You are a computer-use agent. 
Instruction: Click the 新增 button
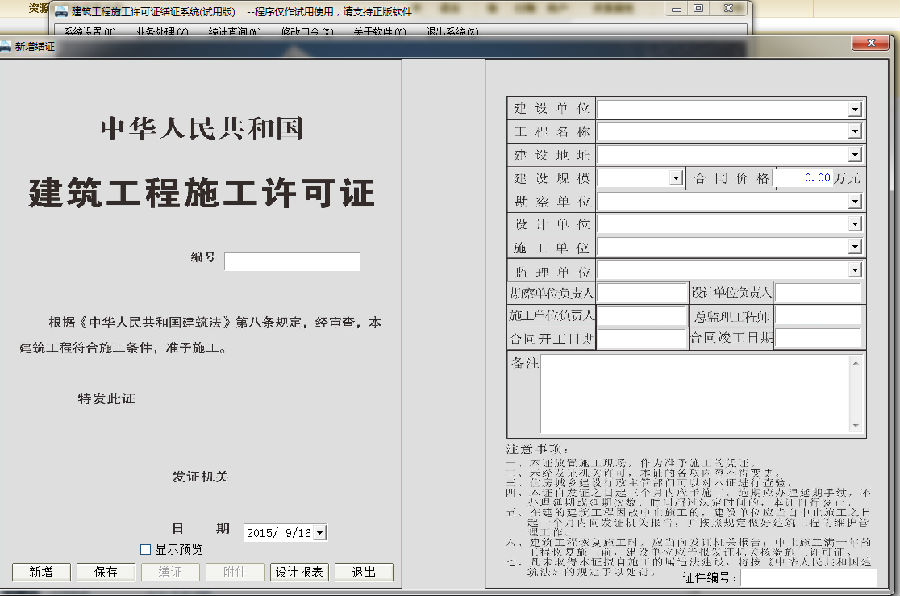[x=41, y=572]
